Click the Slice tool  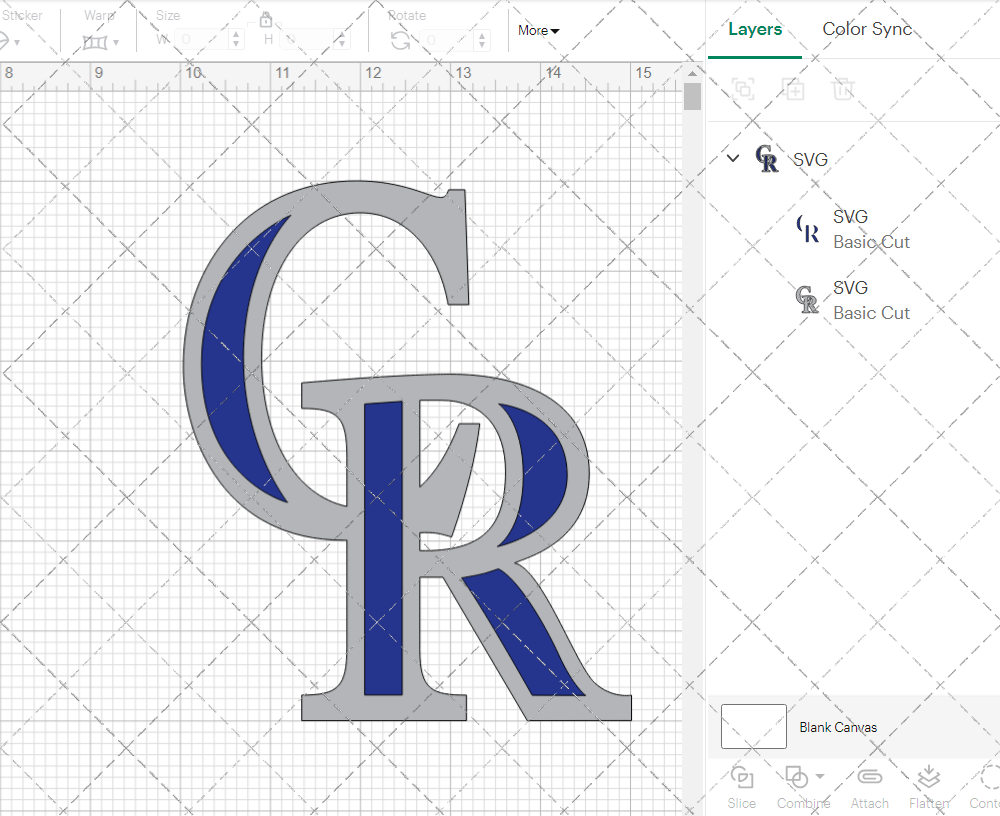(x=742, y=787)
